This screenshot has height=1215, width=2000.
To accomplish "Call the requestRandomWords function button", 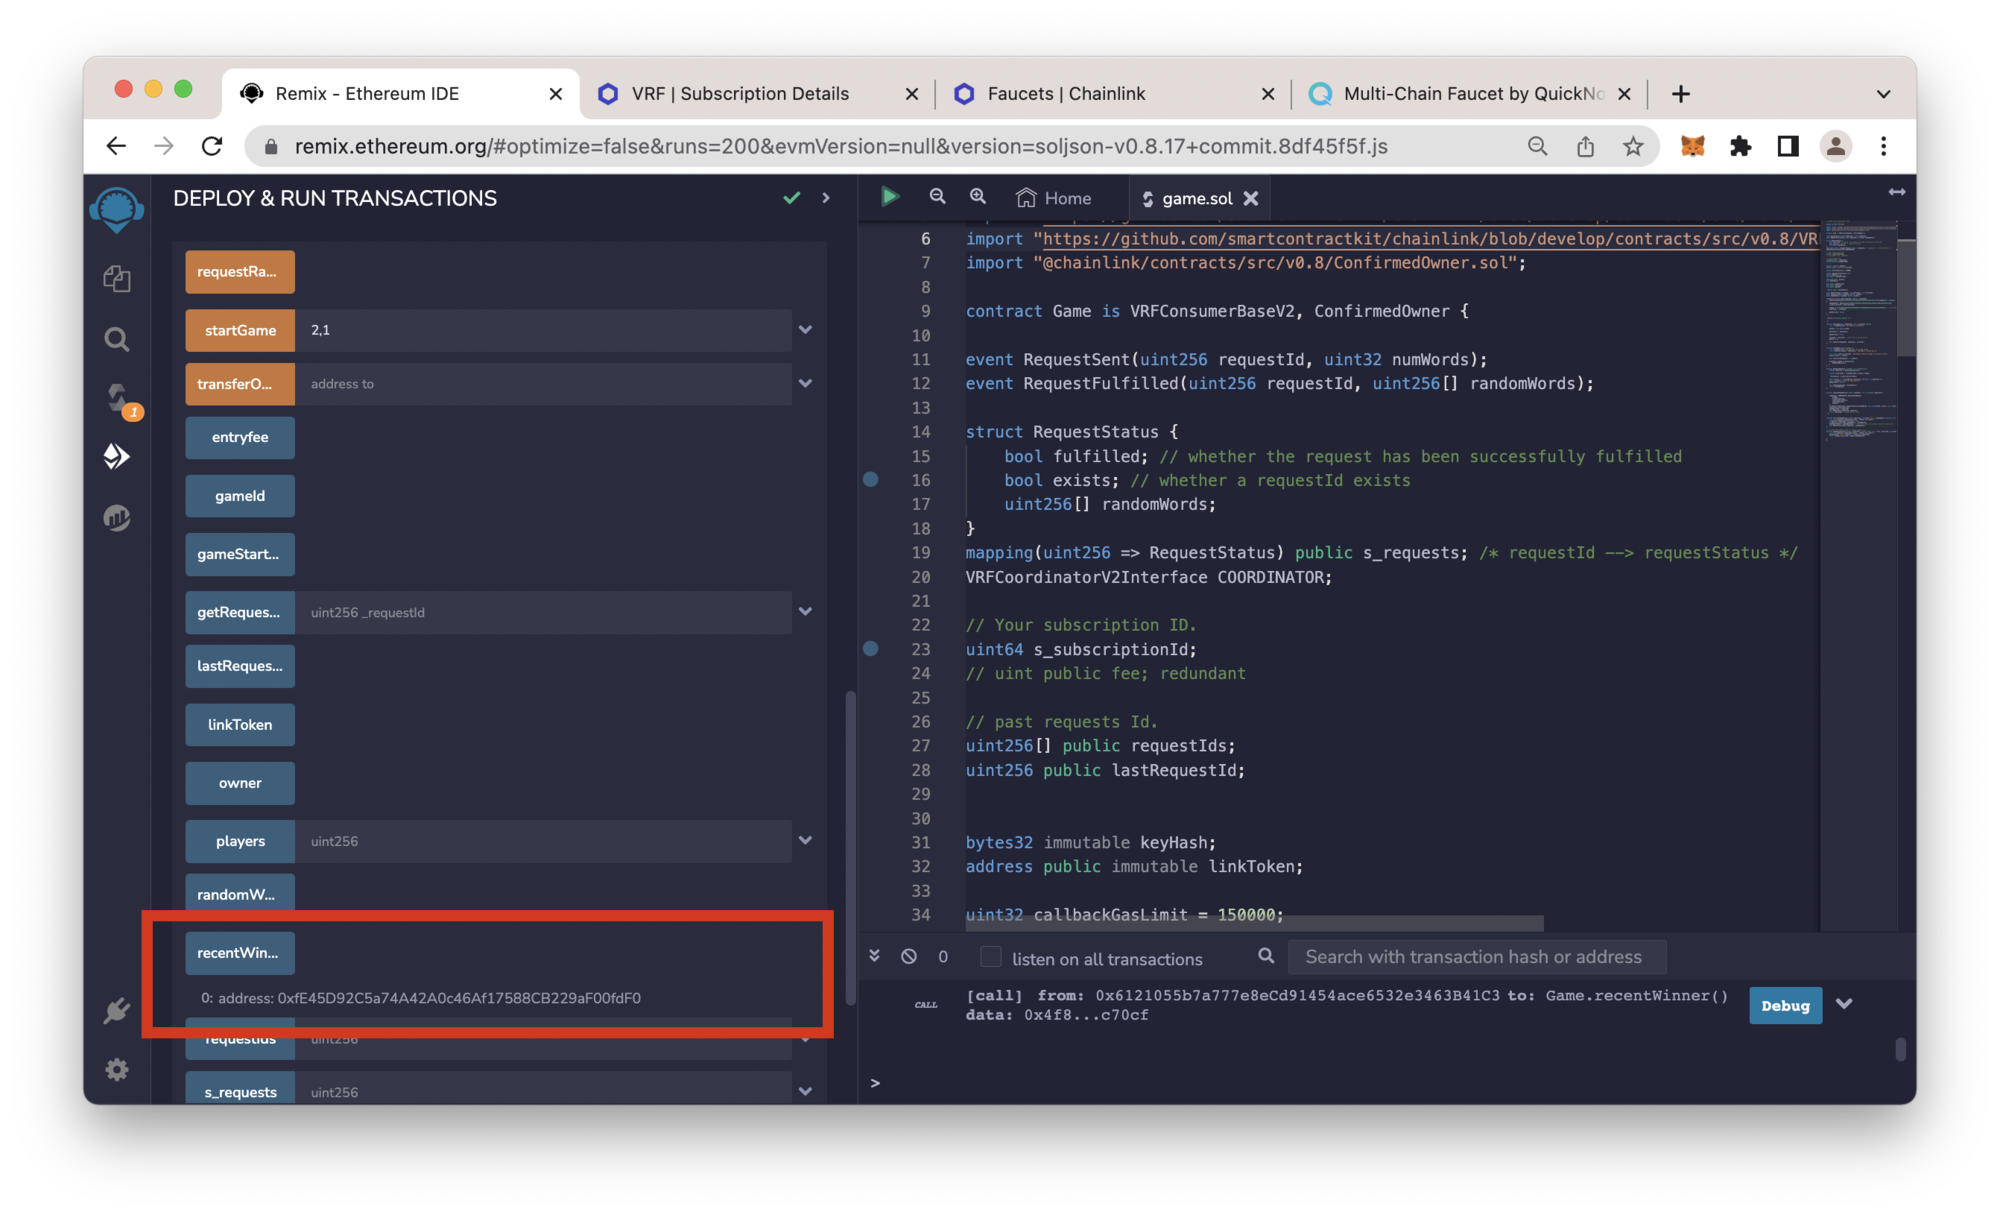I will [x=240, y=272].
